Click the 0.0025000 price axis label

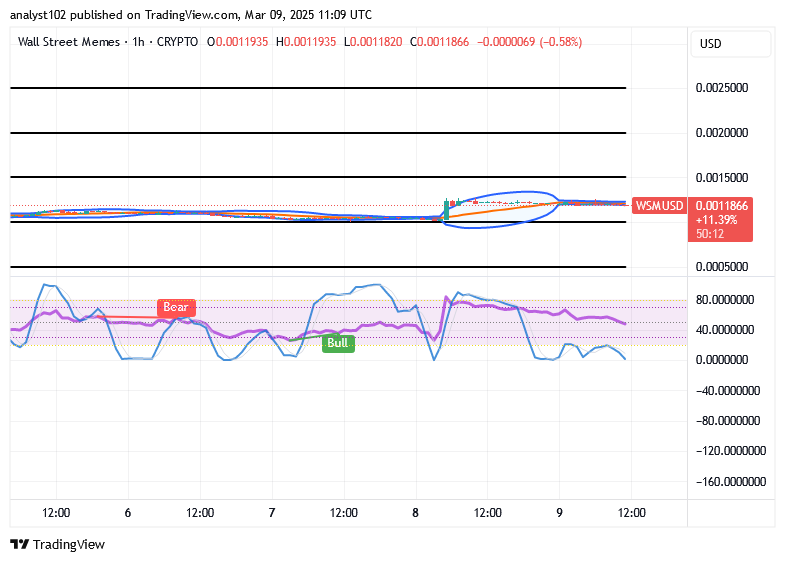(x=722, y=88)
